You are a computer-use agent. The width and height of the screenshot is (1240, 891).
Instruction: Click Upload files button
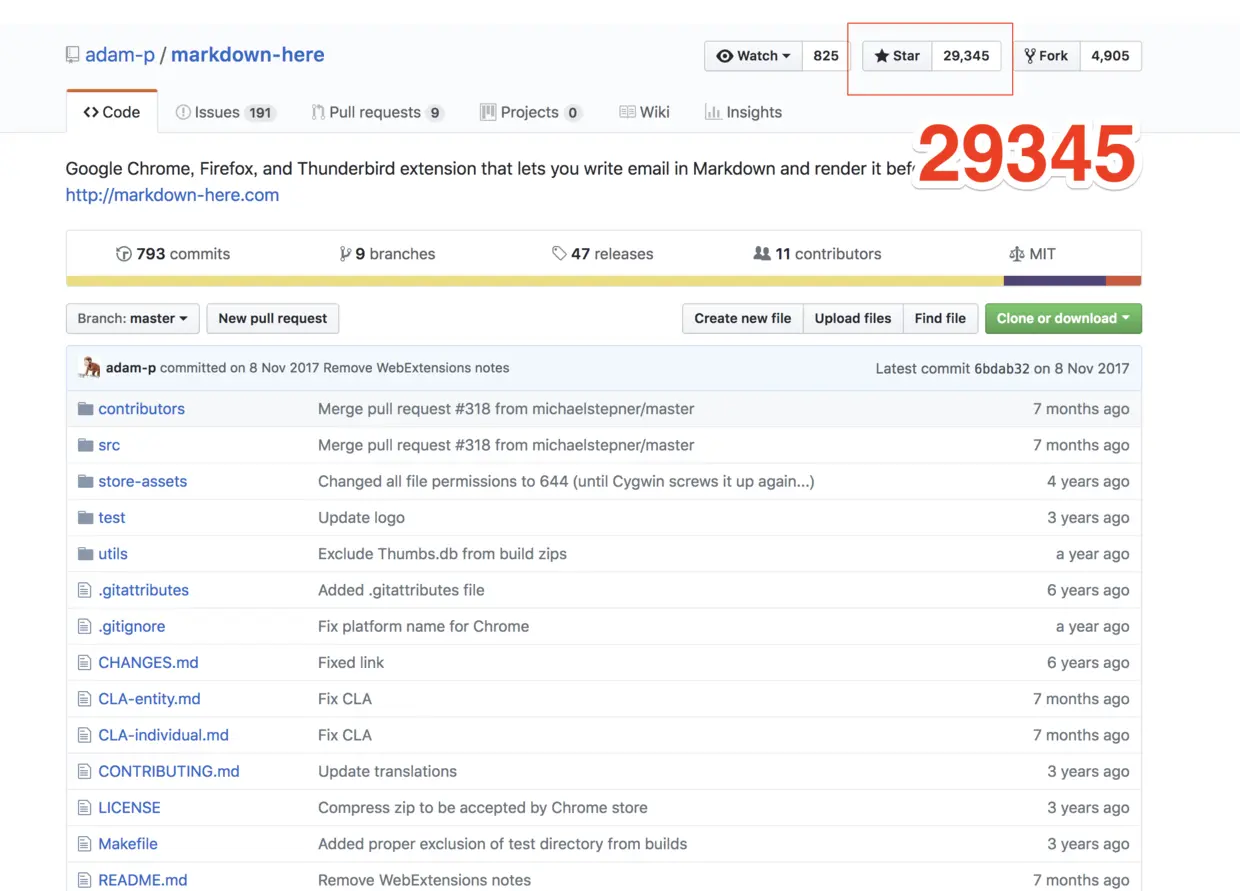853,318
